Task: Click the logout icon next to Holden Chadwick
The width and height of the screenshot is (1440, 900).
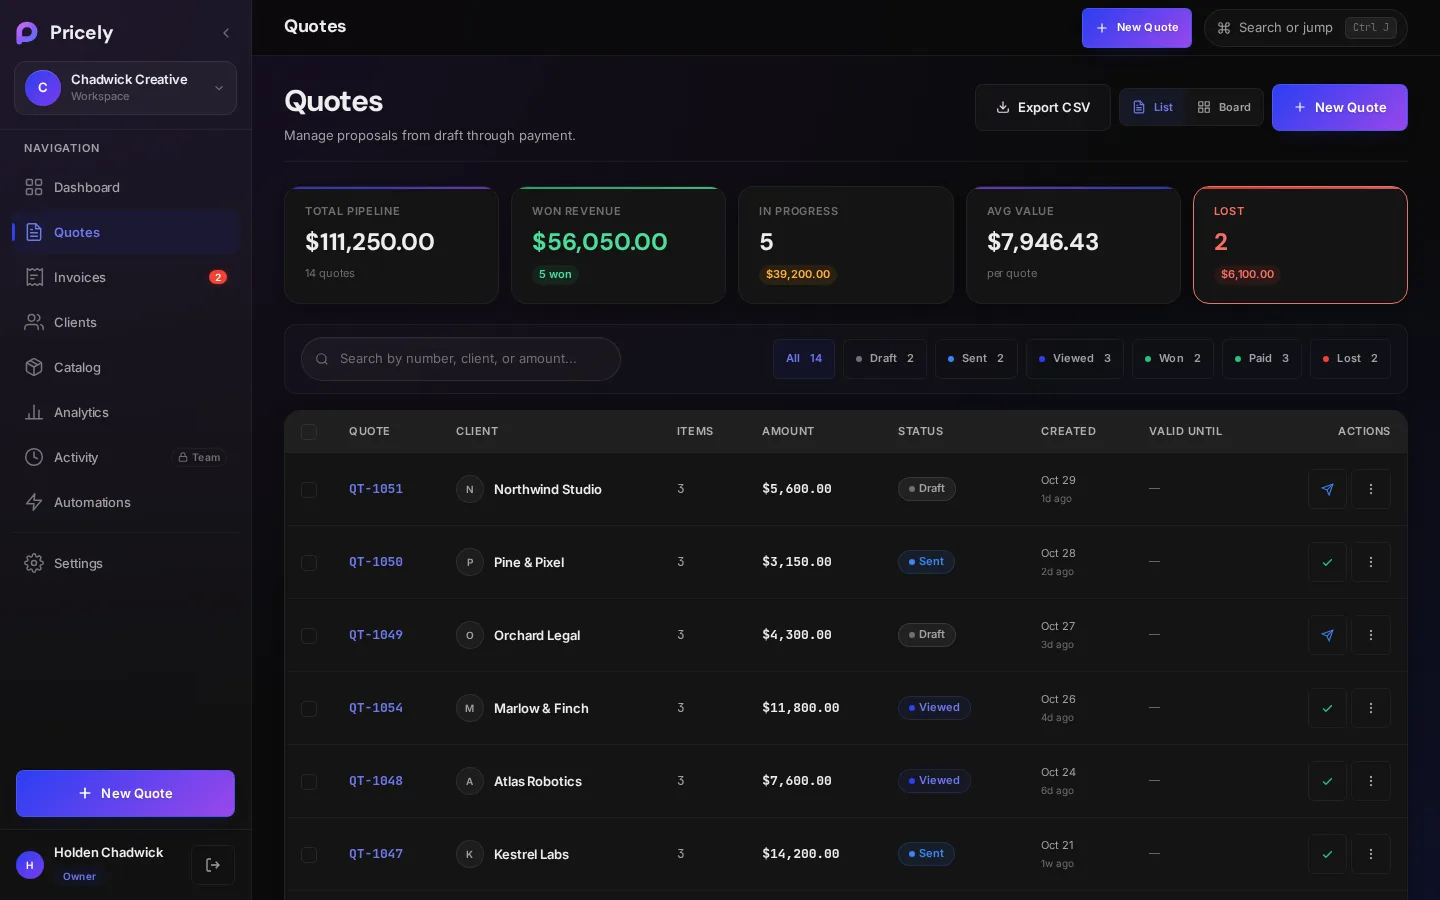Action: 213,865
